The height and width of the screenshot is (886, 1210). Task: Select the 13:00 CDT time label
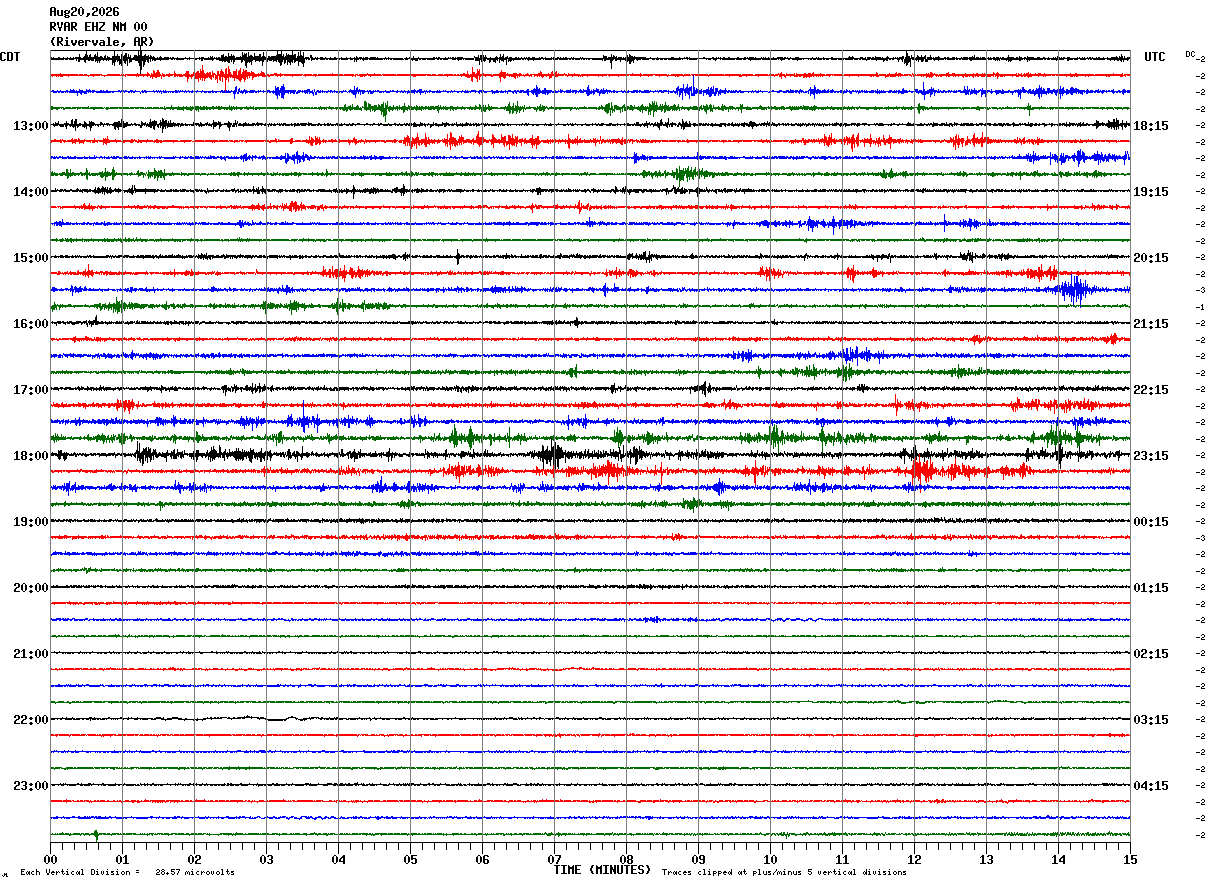(x=31, y=126)
